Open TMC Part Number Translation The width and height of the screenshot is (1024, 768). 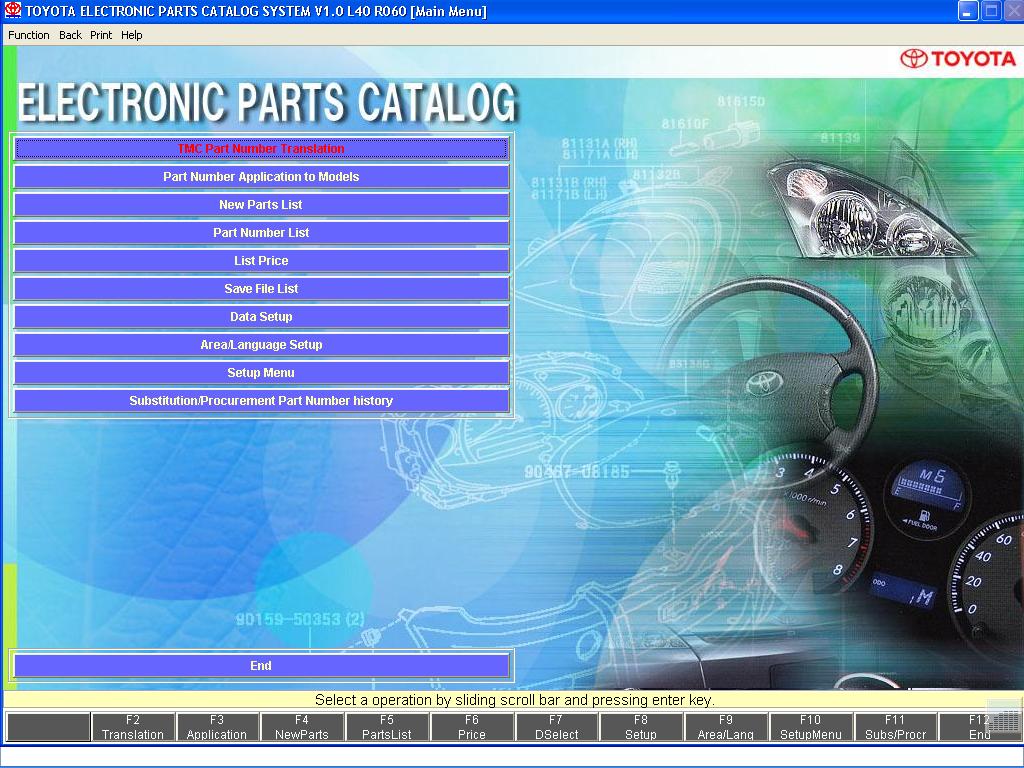(261, 149)
